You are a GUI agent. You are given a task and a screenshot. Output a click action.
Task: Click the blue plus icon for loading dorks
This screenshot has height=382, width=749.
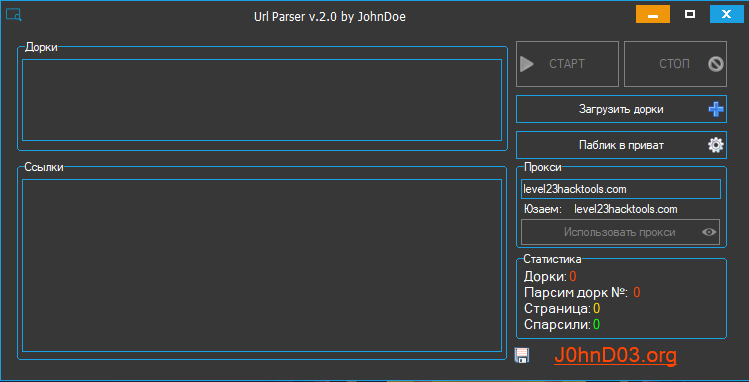716,109
